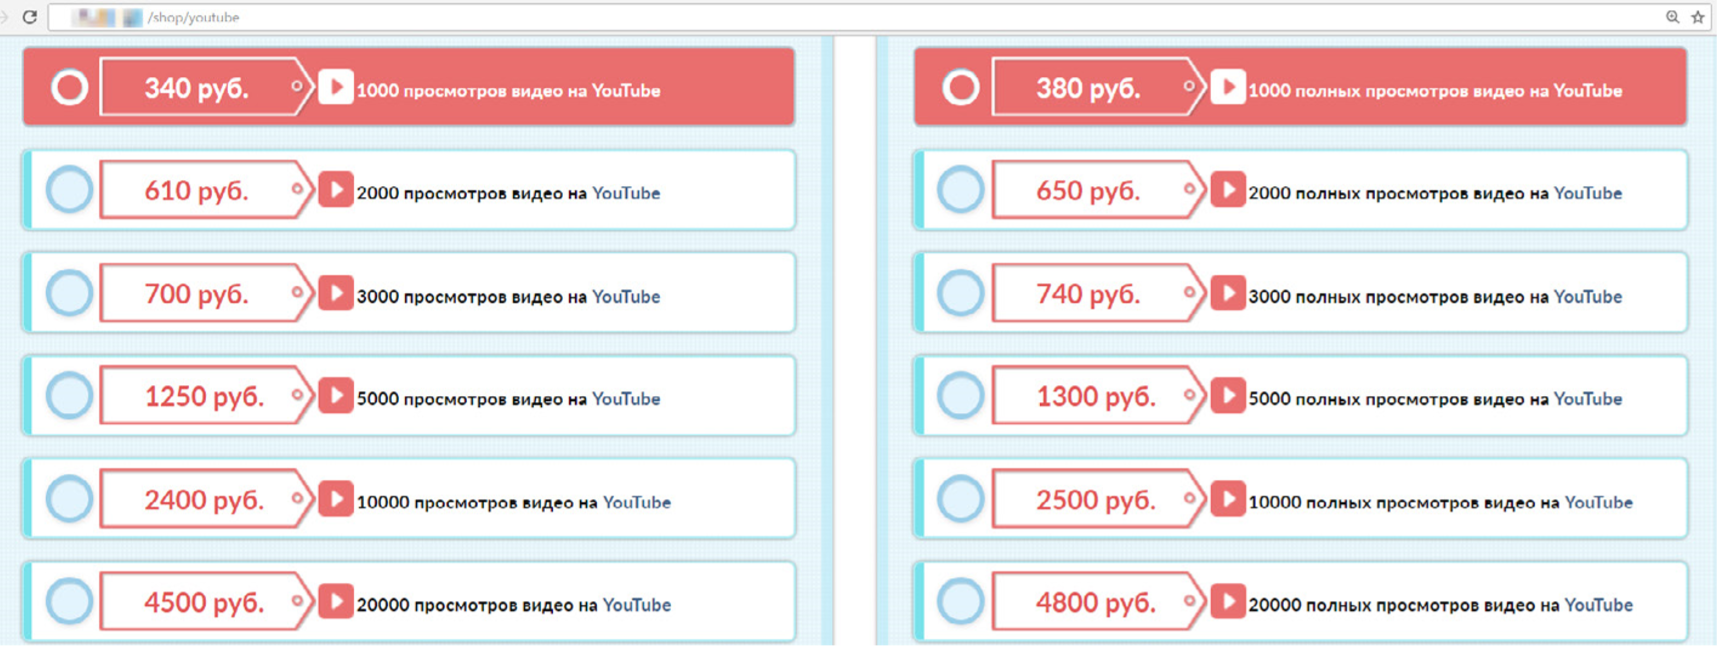
Task: Click the 2400 руб. price tag
Action: [207, 499]
